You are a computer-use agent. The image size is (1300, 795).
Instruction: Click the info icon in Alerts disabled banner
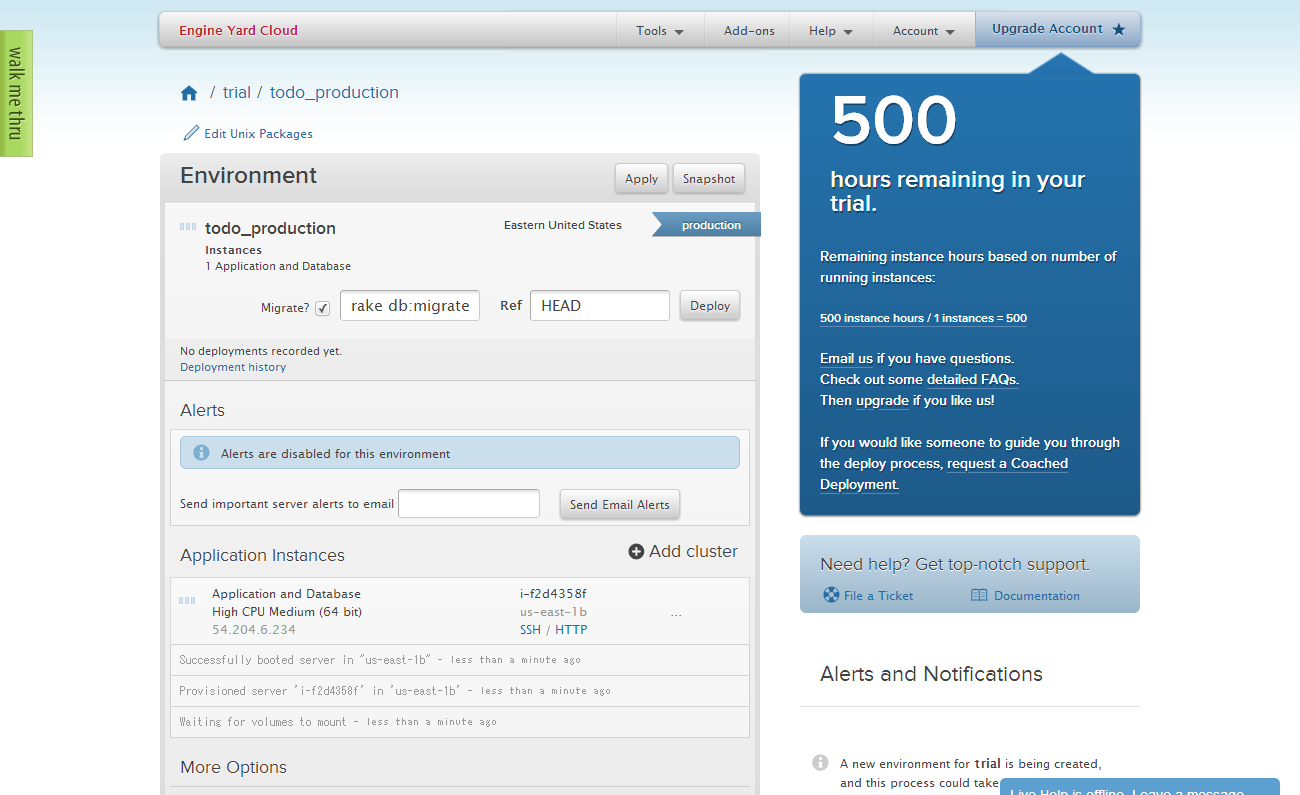(201, 453)
